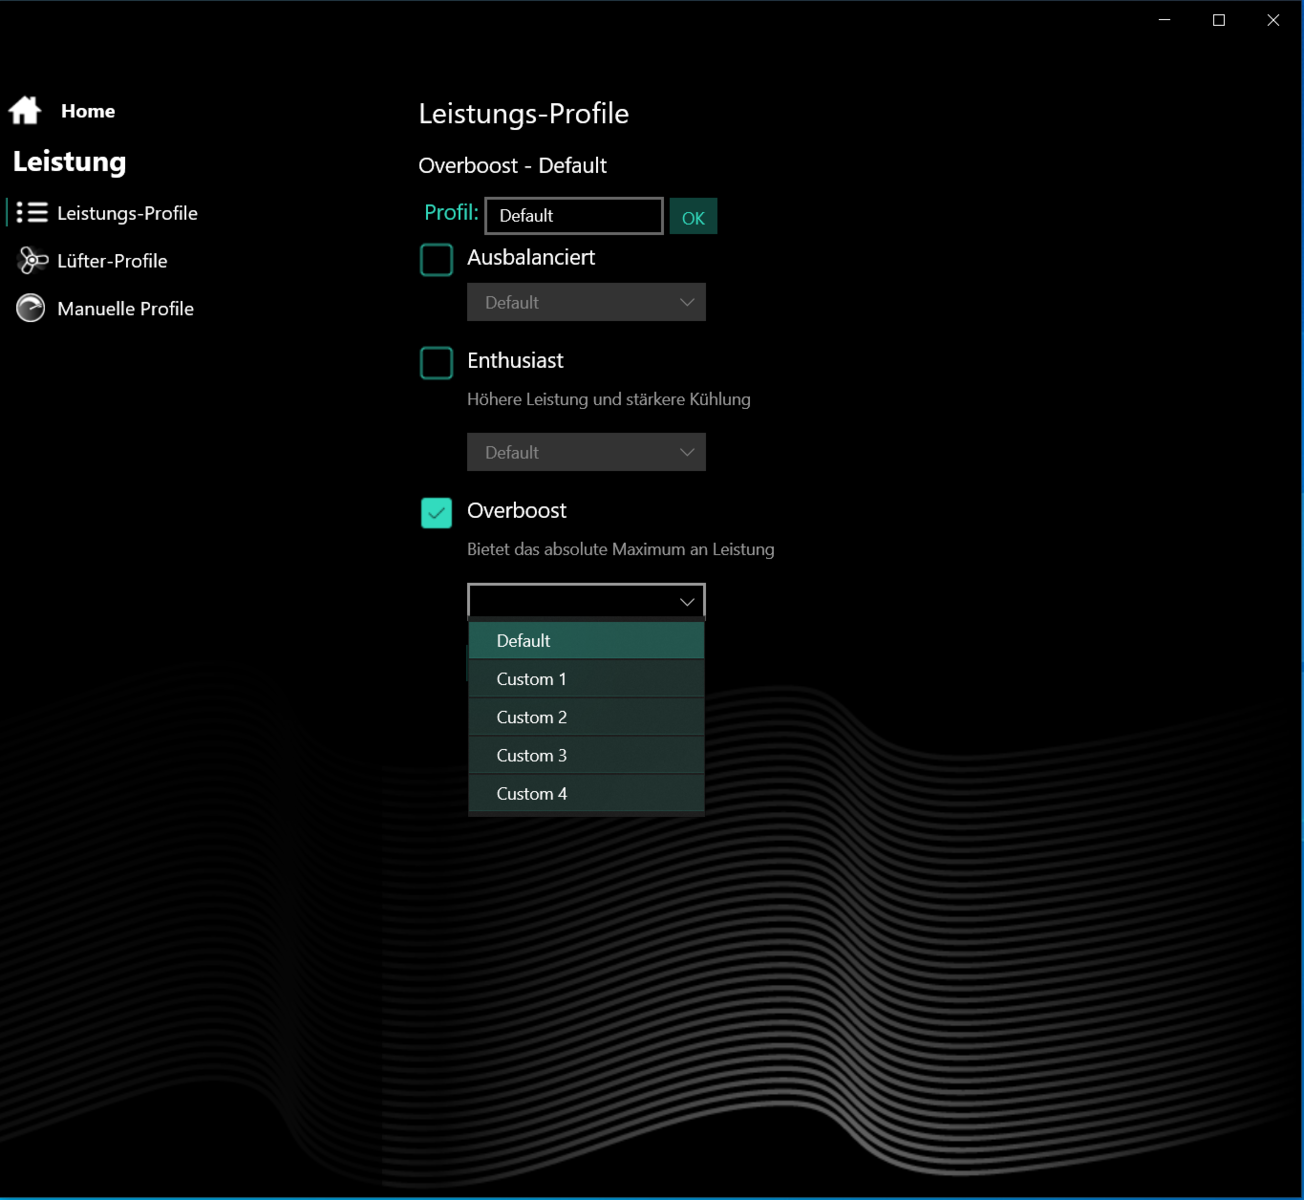Uncheck the Overboost checkbox
This screenshot has height=1200, width=1304.
(x=436, y=512)
